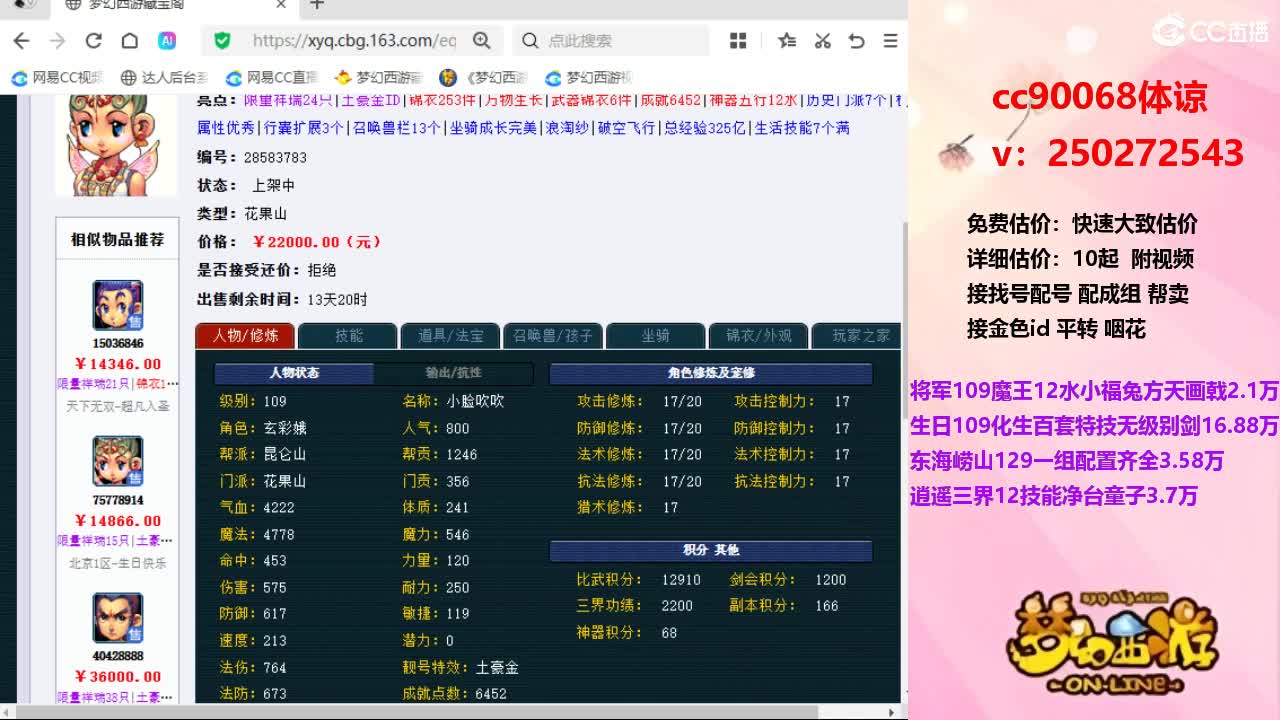Open the browser hamburger menu
Image resolution: width=1280 pixels, height=720 pixels.
[890, 41]
